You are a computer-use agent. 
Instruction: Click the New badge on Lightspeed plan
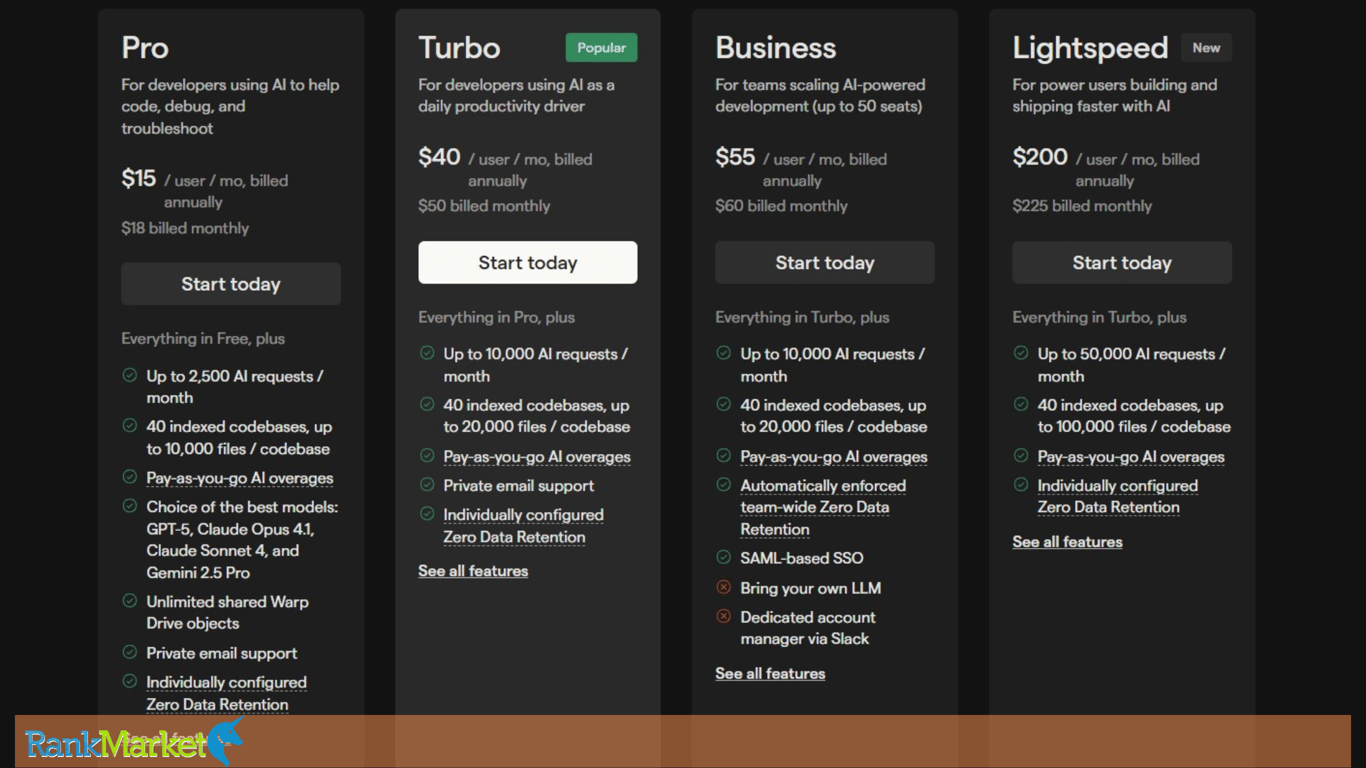[1206, 47]
